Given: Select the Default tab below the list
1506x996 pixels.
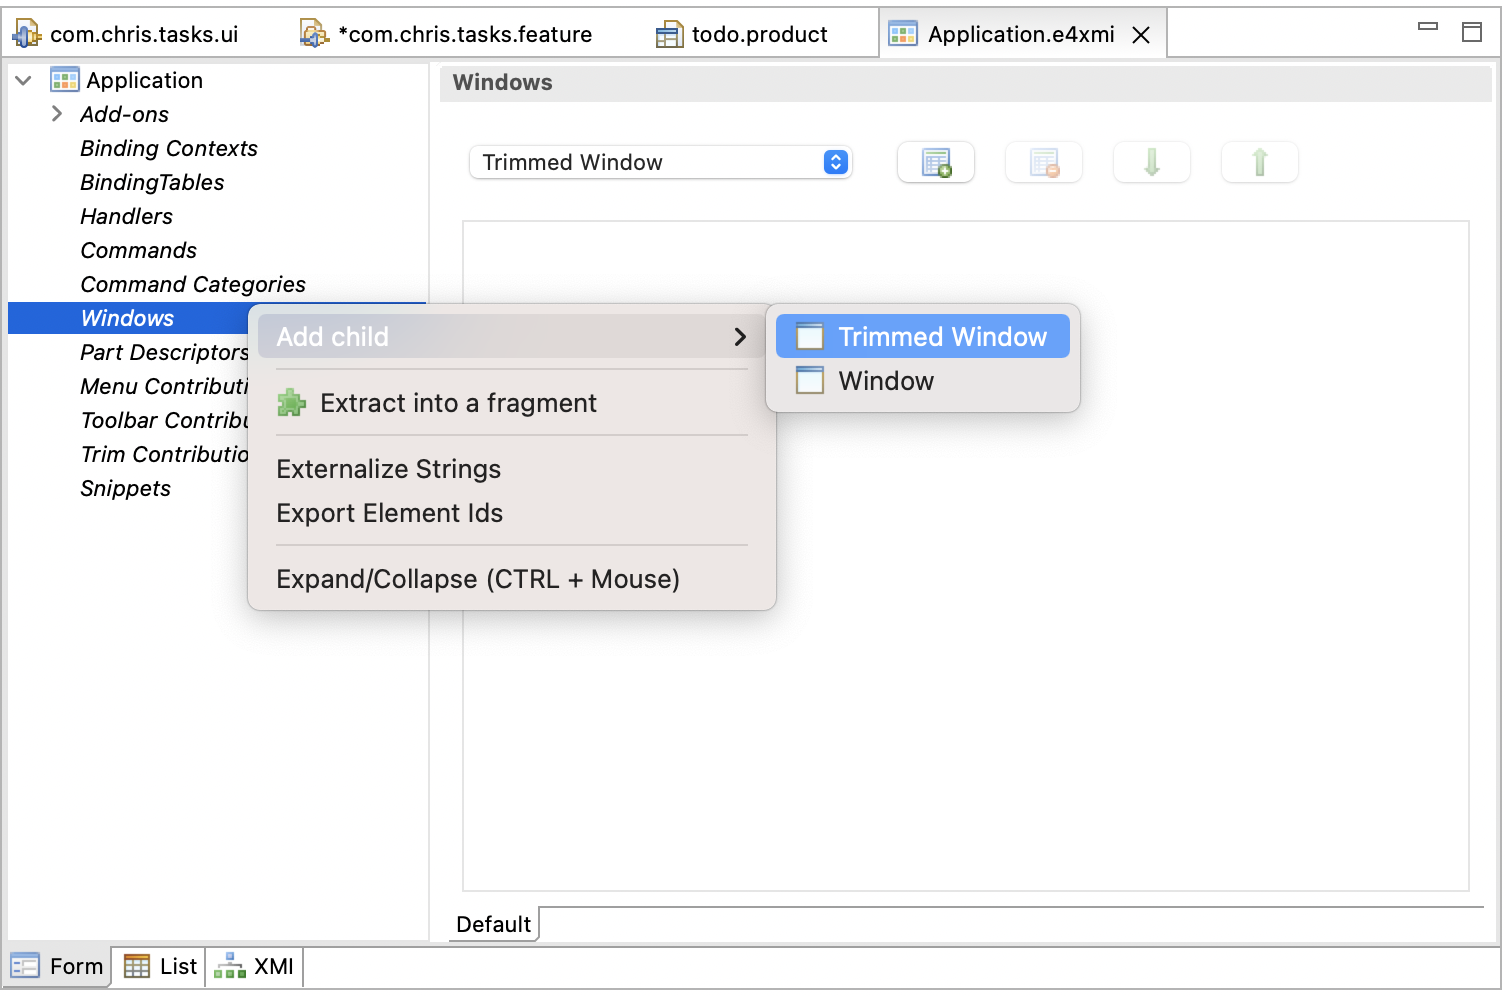Looking at the screenshot, I should pos(494,924).
